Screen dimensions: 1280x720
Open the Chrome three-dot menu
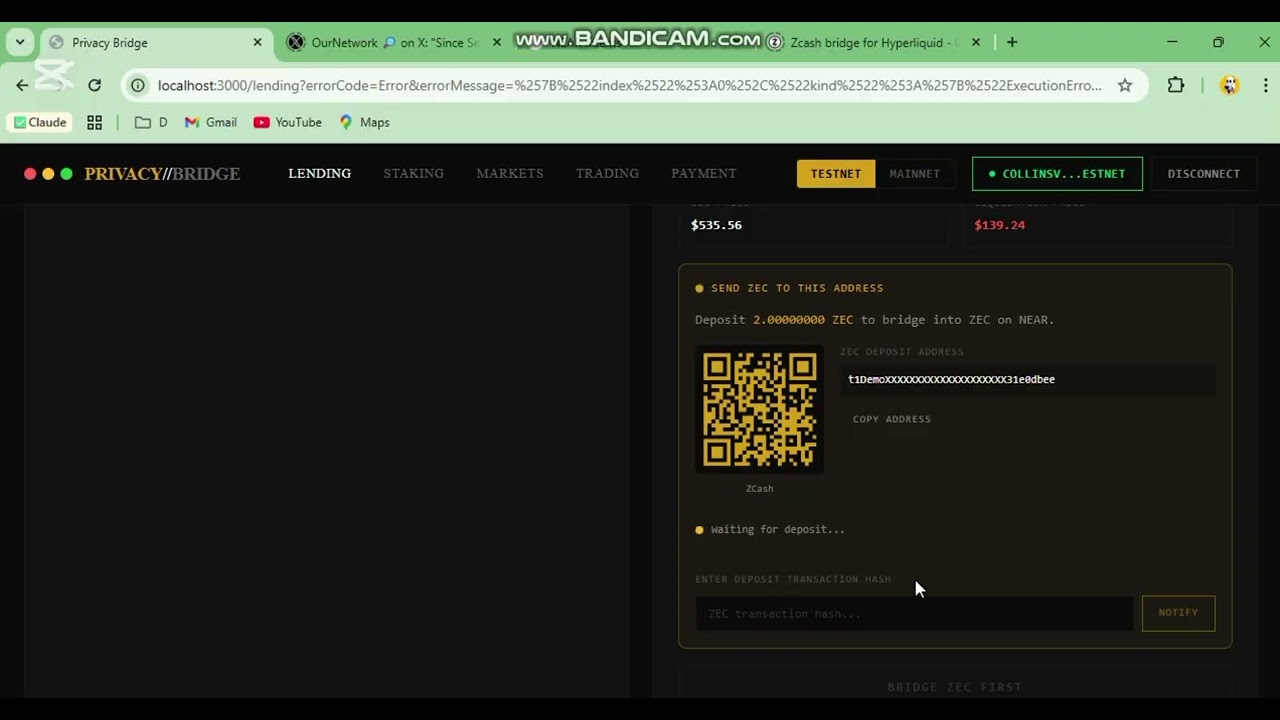(x=1266, y=85)
